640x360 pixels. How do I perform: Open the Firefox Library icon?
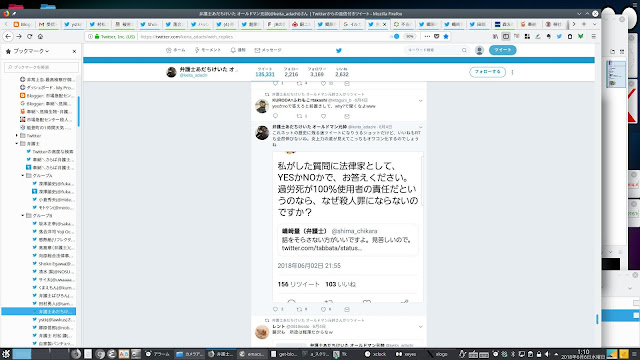495,36
